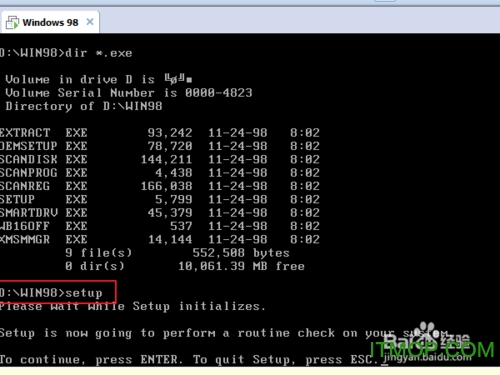The width and height of the screenshot is (500, 375).
Task: Click the 'Volume in drive D is' line
Action: pos(99,80)
